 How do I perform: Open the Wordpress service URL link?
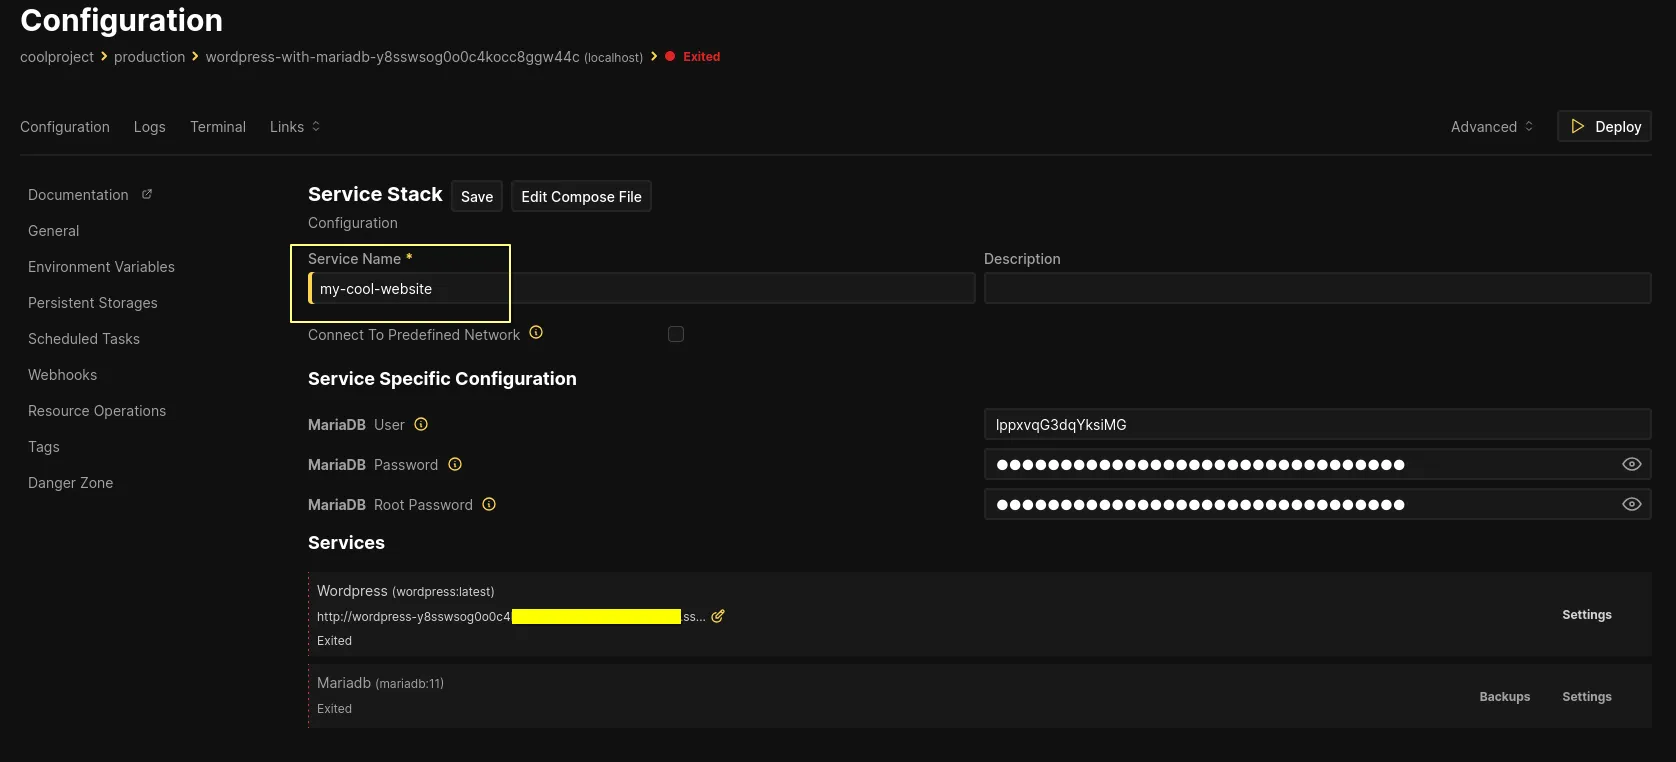(x=511, y=616)
